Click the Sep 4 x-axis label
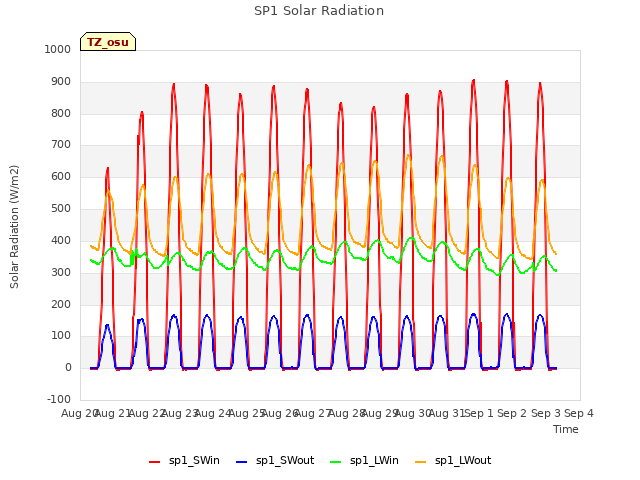 click(x=579, y=413)
